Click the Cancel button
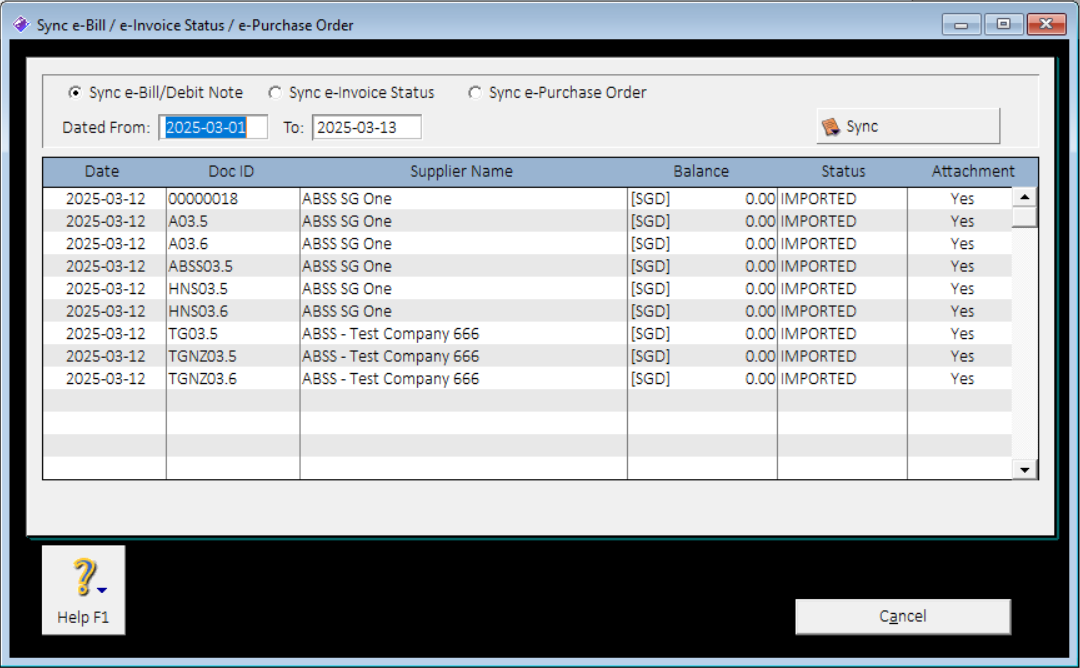1080x668 pixels. tap(903, 616)
